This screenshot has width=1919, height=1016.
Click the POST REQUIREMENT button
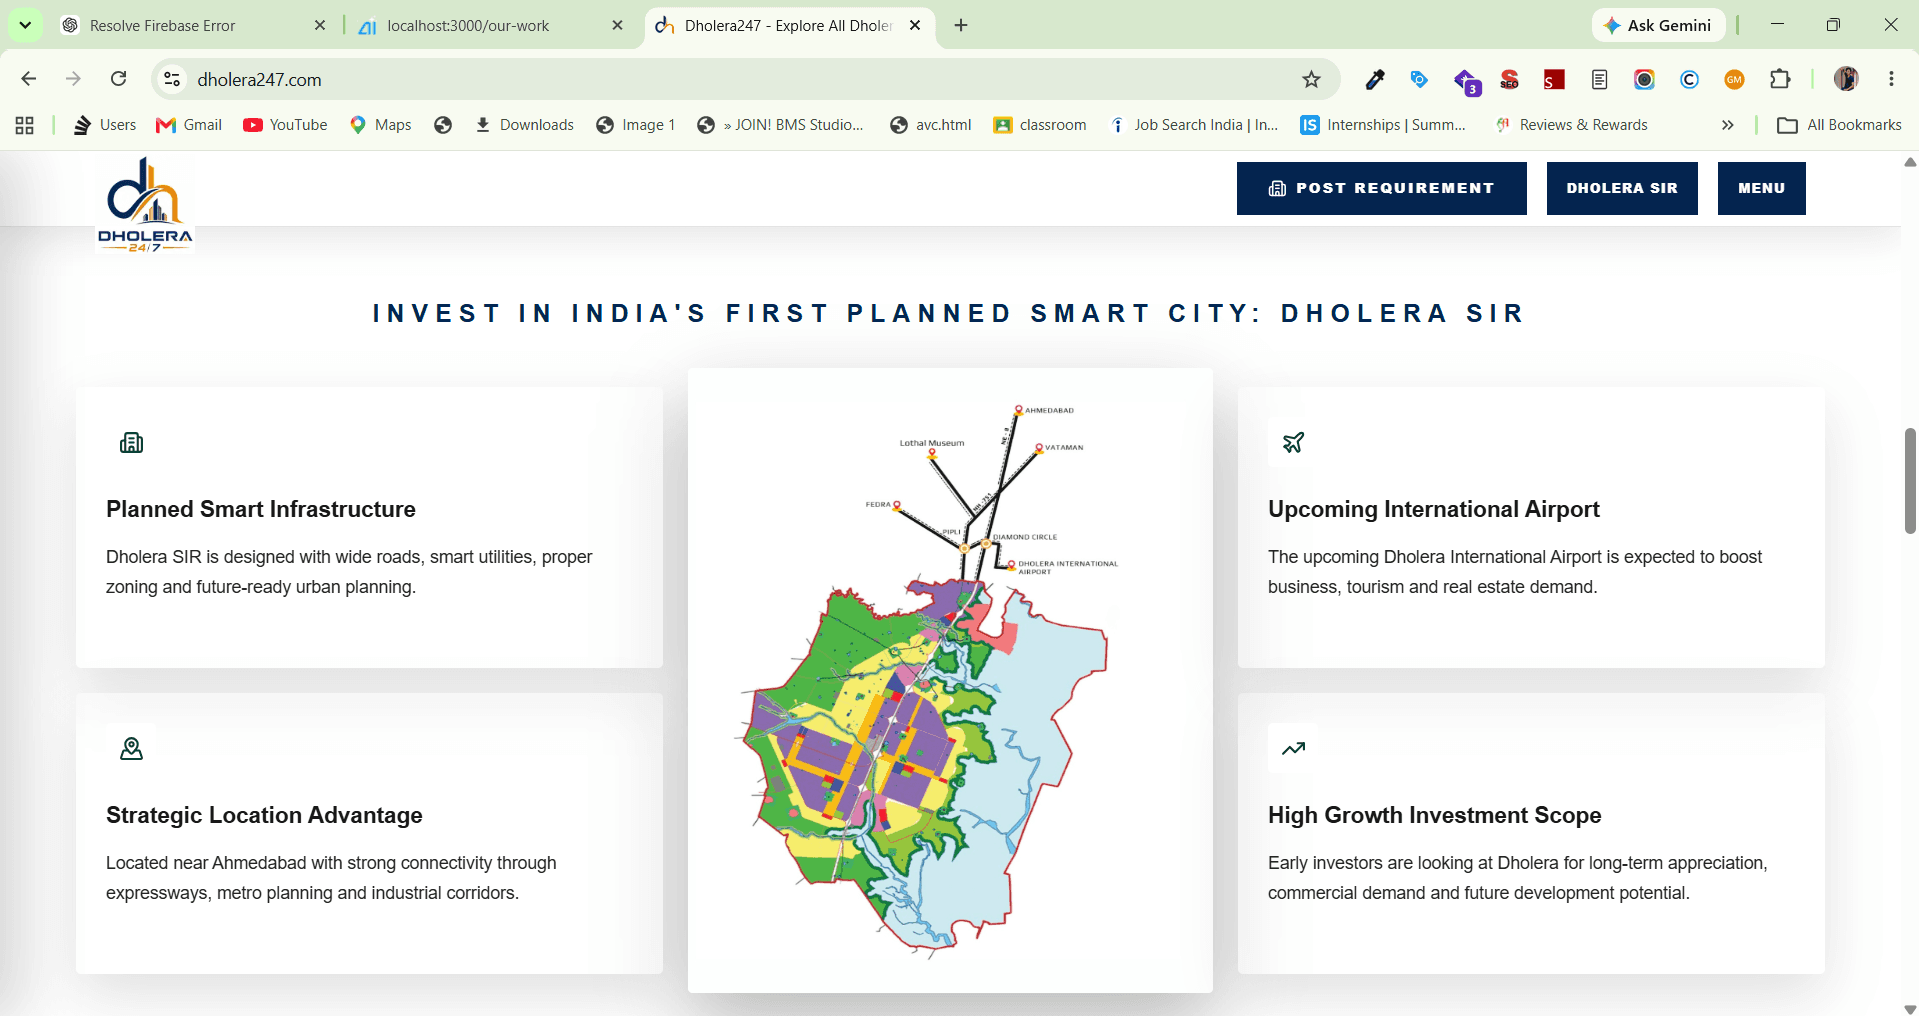pos(1381,188)
